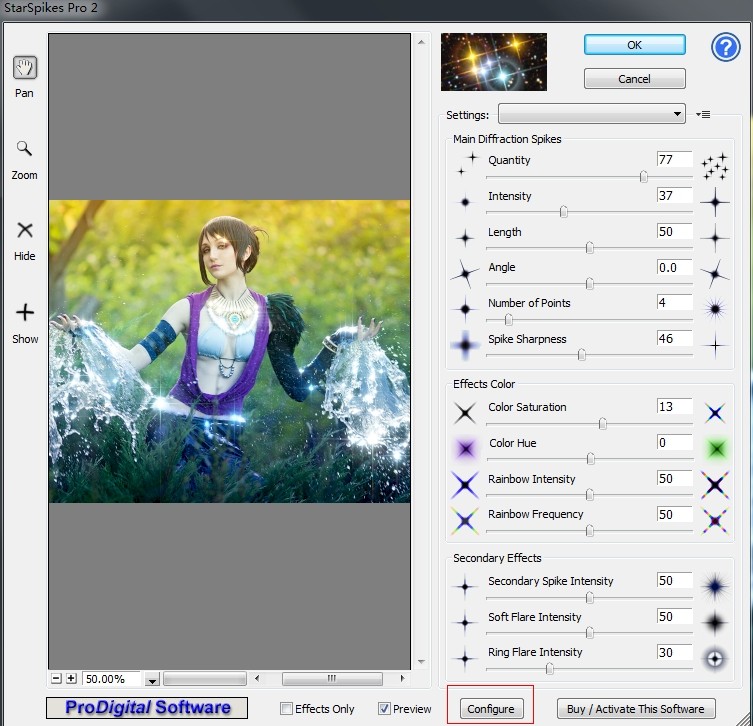The height and width of the screenshot is (726, 753).
Task: Choose the Hide X tool
Action: pos(24,230)
